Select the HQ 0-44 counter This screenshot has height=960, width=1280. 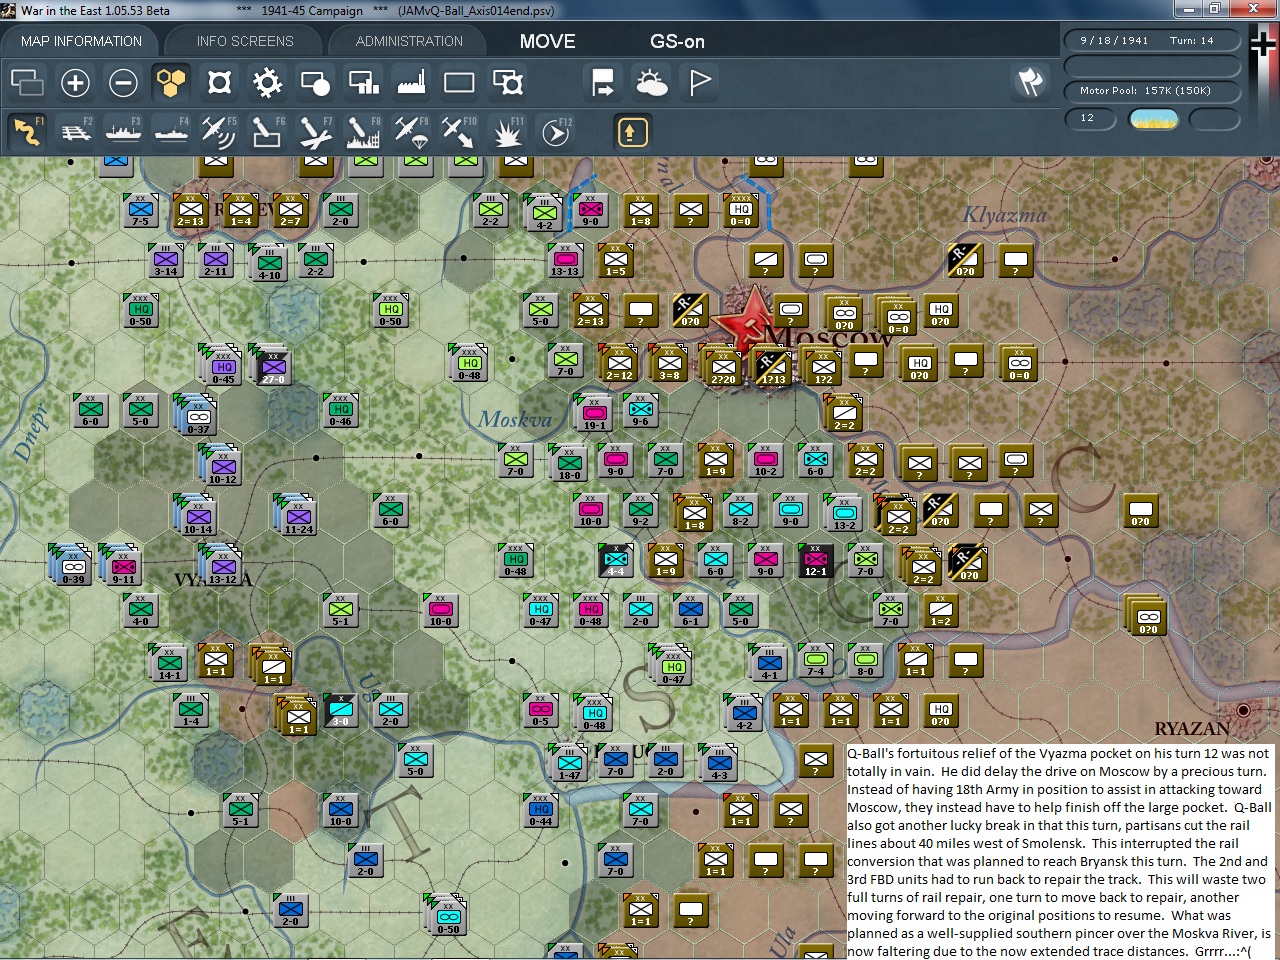540,811
